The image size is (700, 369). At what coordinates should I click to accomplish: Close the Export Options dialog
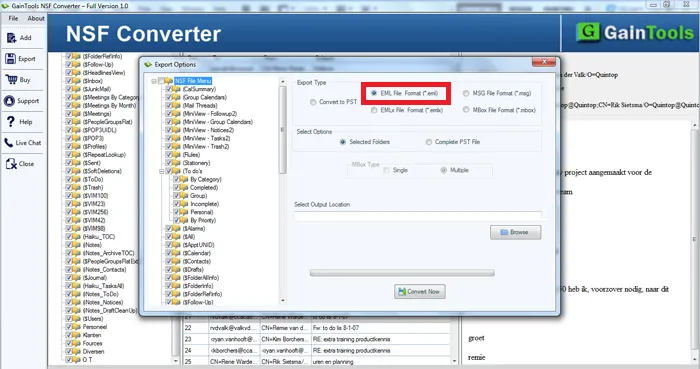(x=544, y=62)
